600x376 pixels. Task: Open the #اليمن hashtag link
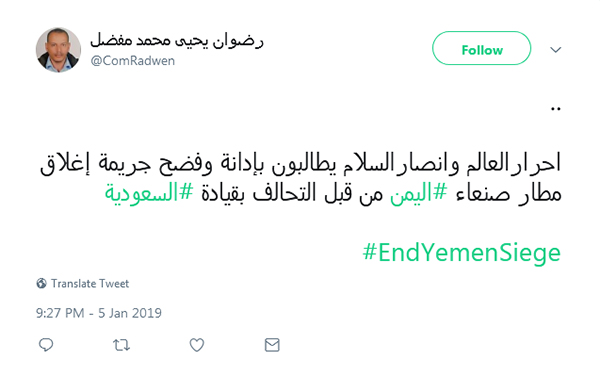(418, 192)
